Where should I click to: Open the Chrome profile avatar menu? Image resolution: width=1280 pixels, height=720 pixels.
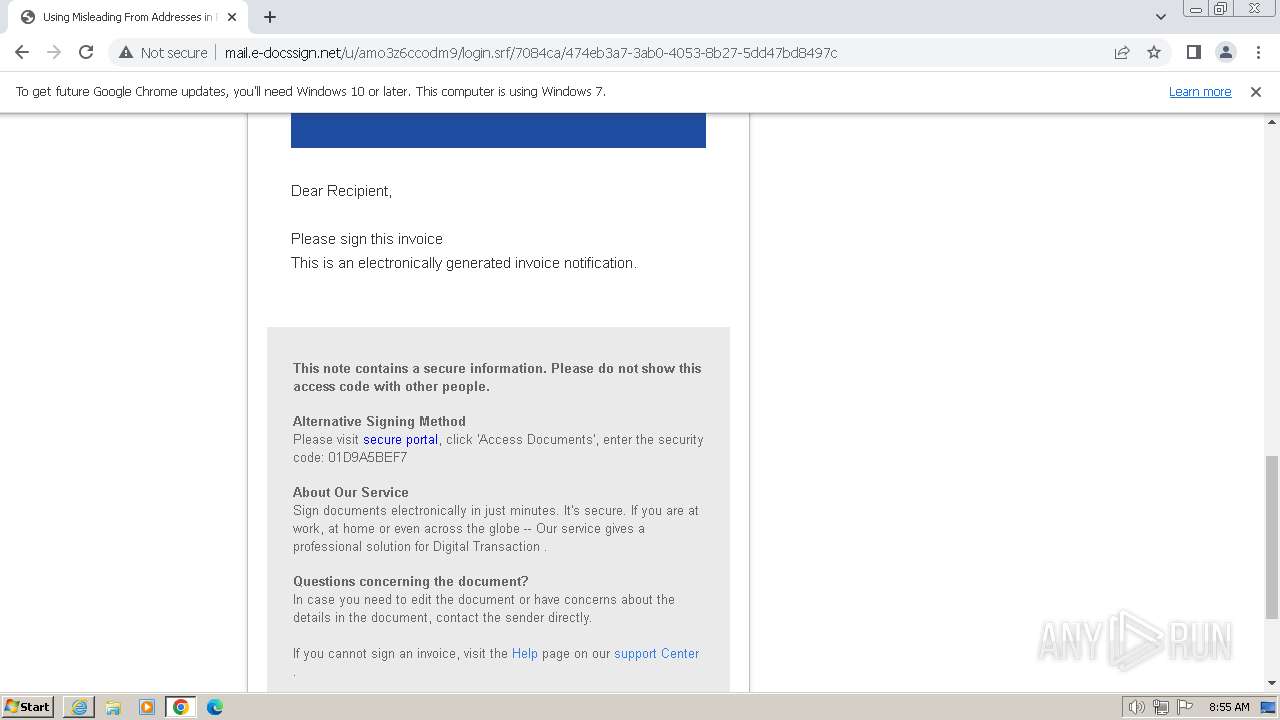click(x=1225, y=52)
